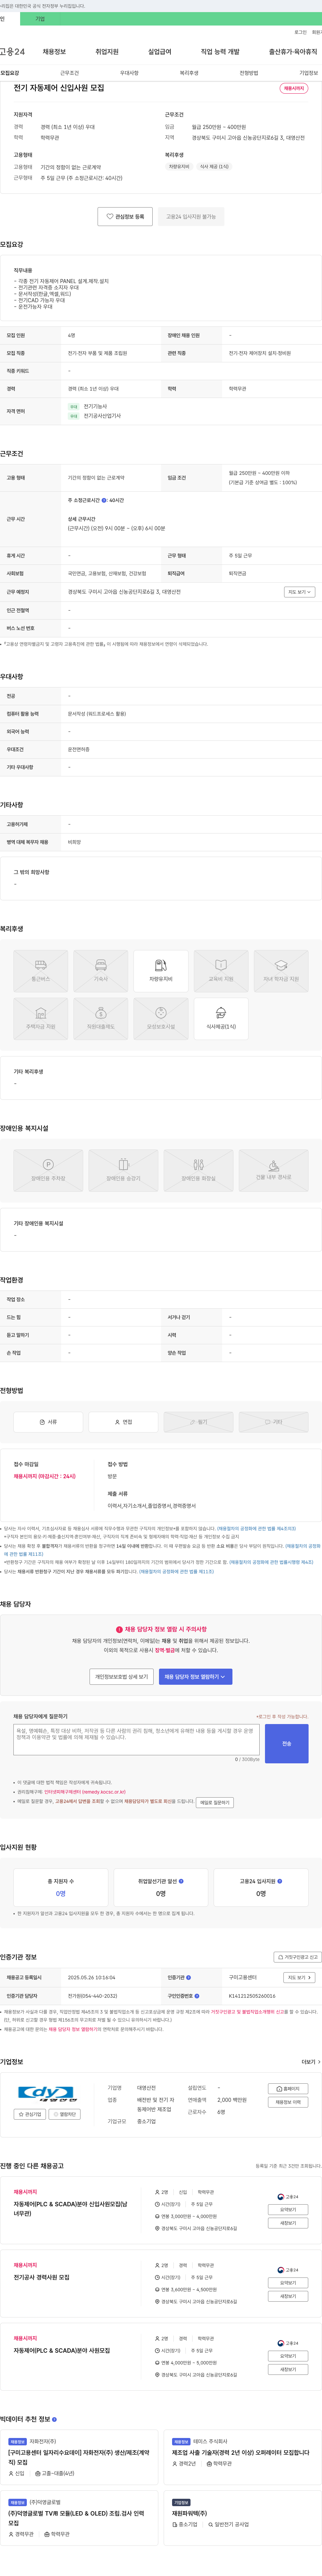Viewport: 322px width, 2576px height.
Task: Open 출산휴가·육아휴직 navigation menu
Action: point(293,52)
